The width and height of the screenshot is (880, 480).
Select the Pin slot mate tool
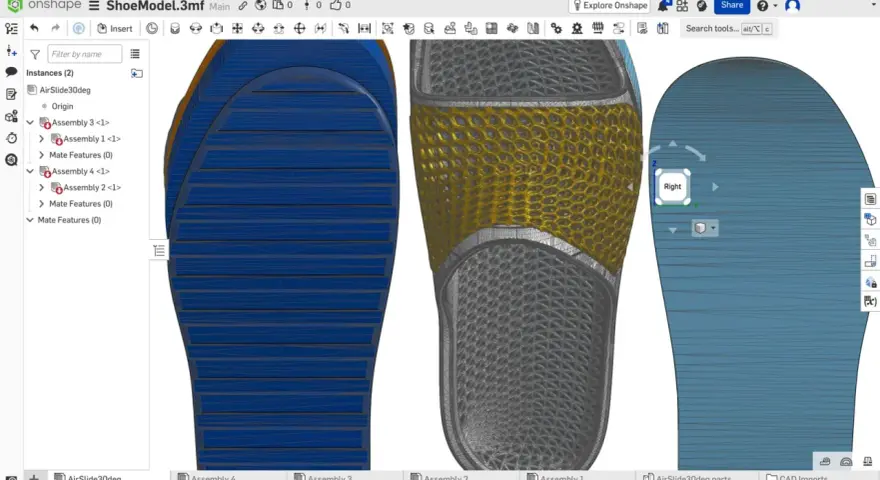pyautogui.click(x=279, y=28)
